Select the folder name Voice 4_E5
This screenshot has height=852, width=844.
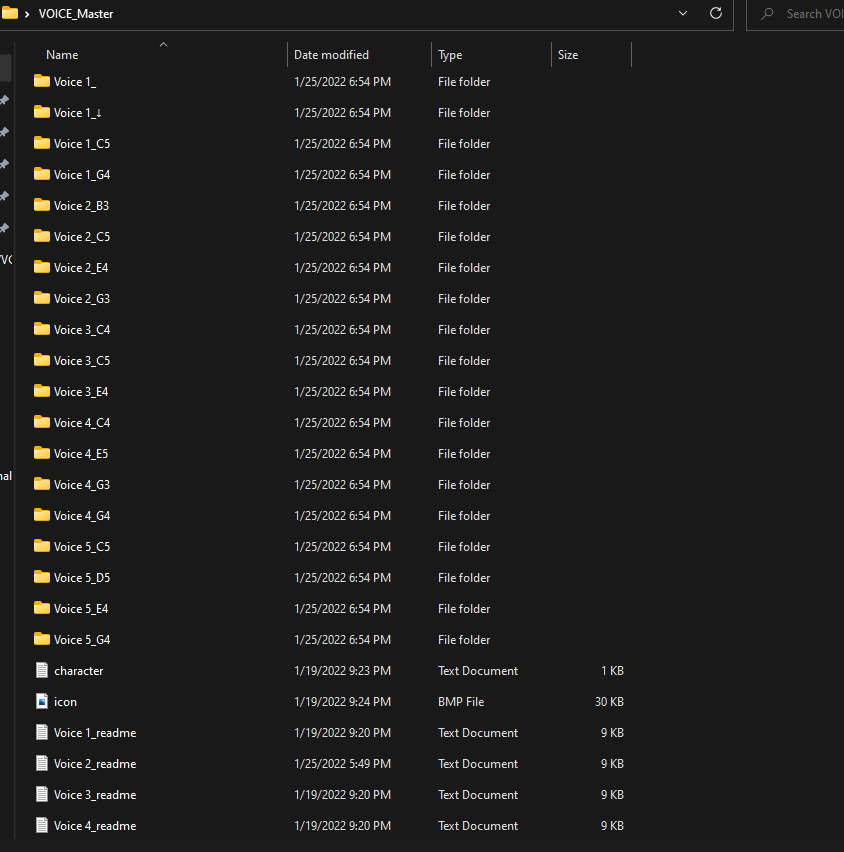(x=81, y=454)
